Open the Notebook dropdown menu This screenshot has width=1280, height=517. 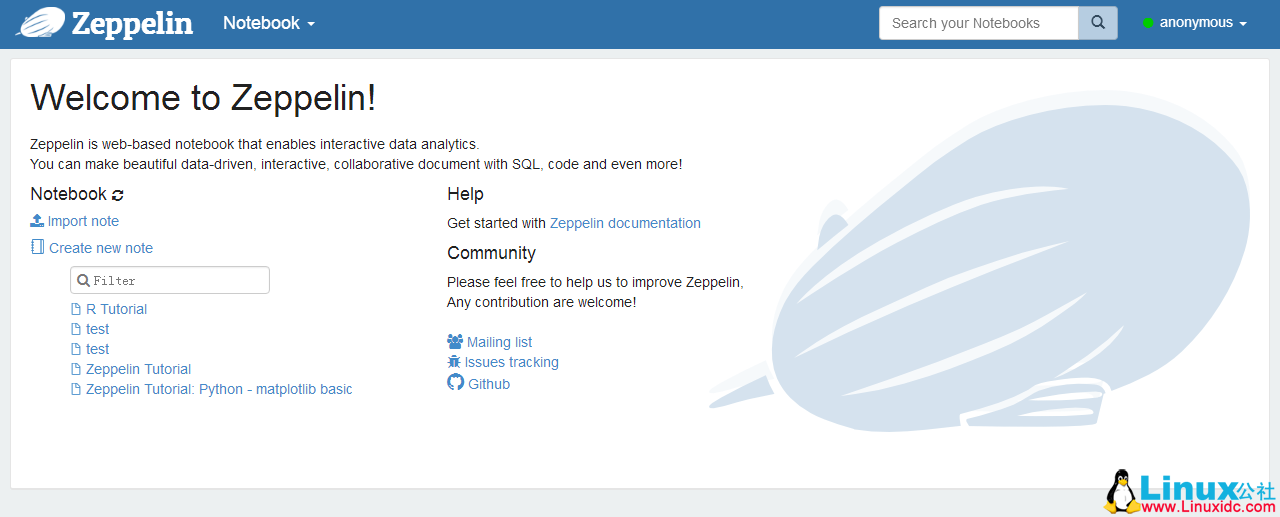point(269,23)
